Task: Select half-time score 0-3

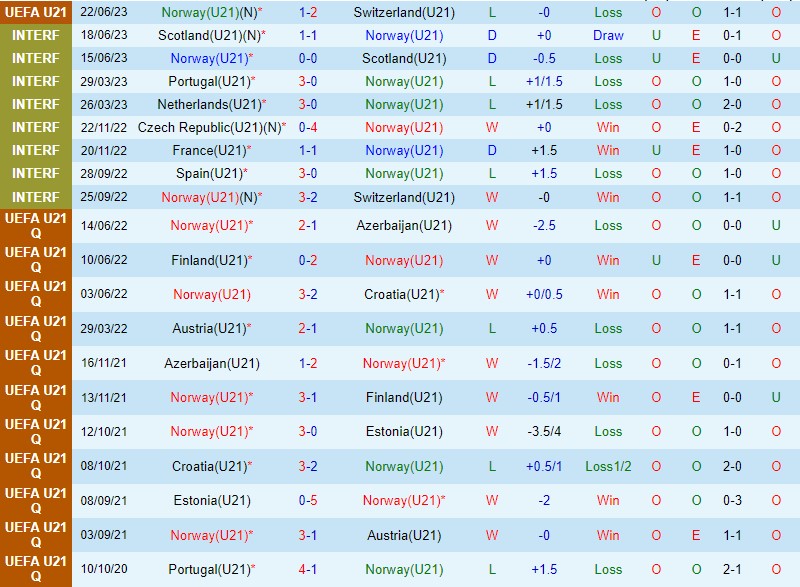Action: pyautogui.click(x=732, y=500)
